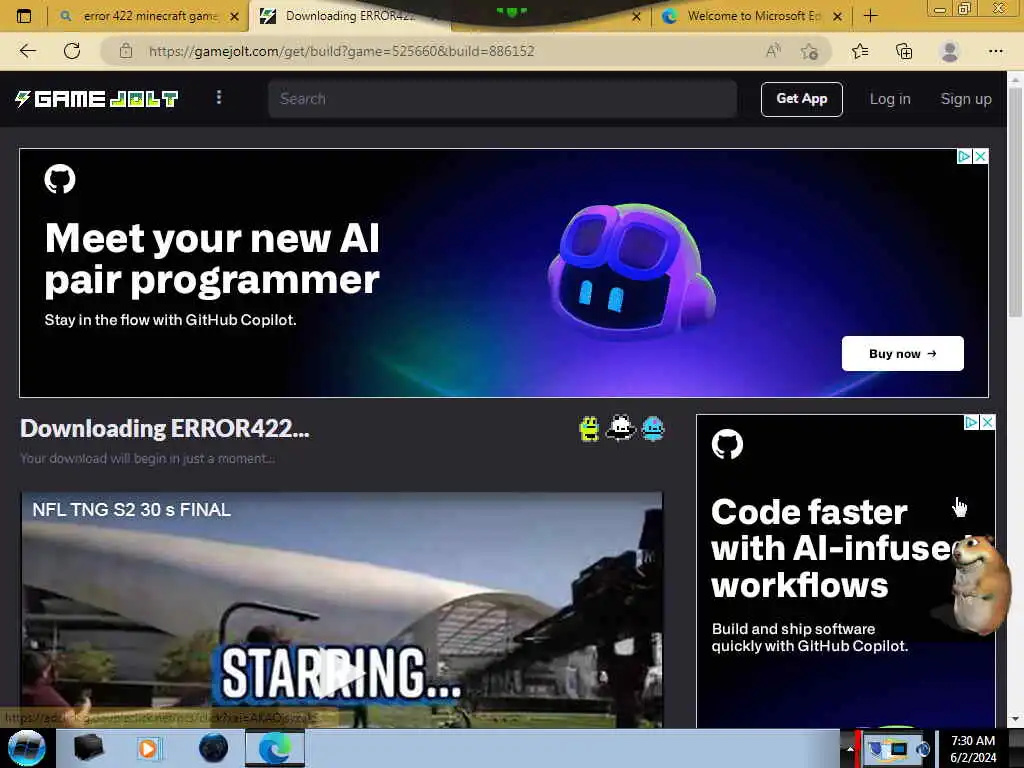Click Buy now button in Copilot ad

tap(903, 353)
